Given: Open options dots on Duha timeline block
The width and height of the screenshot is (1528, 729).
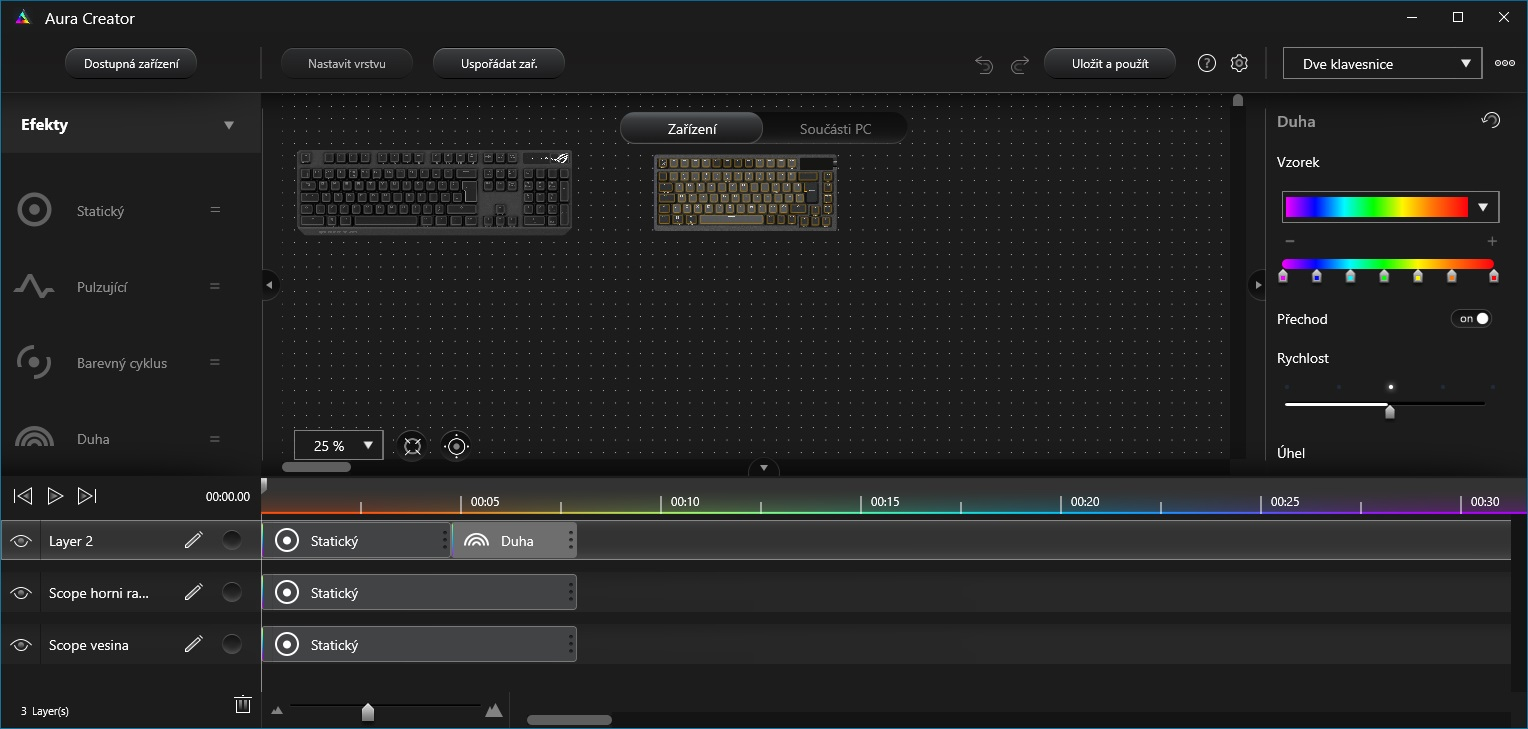Looking at the screenshot, I should 571,541.
